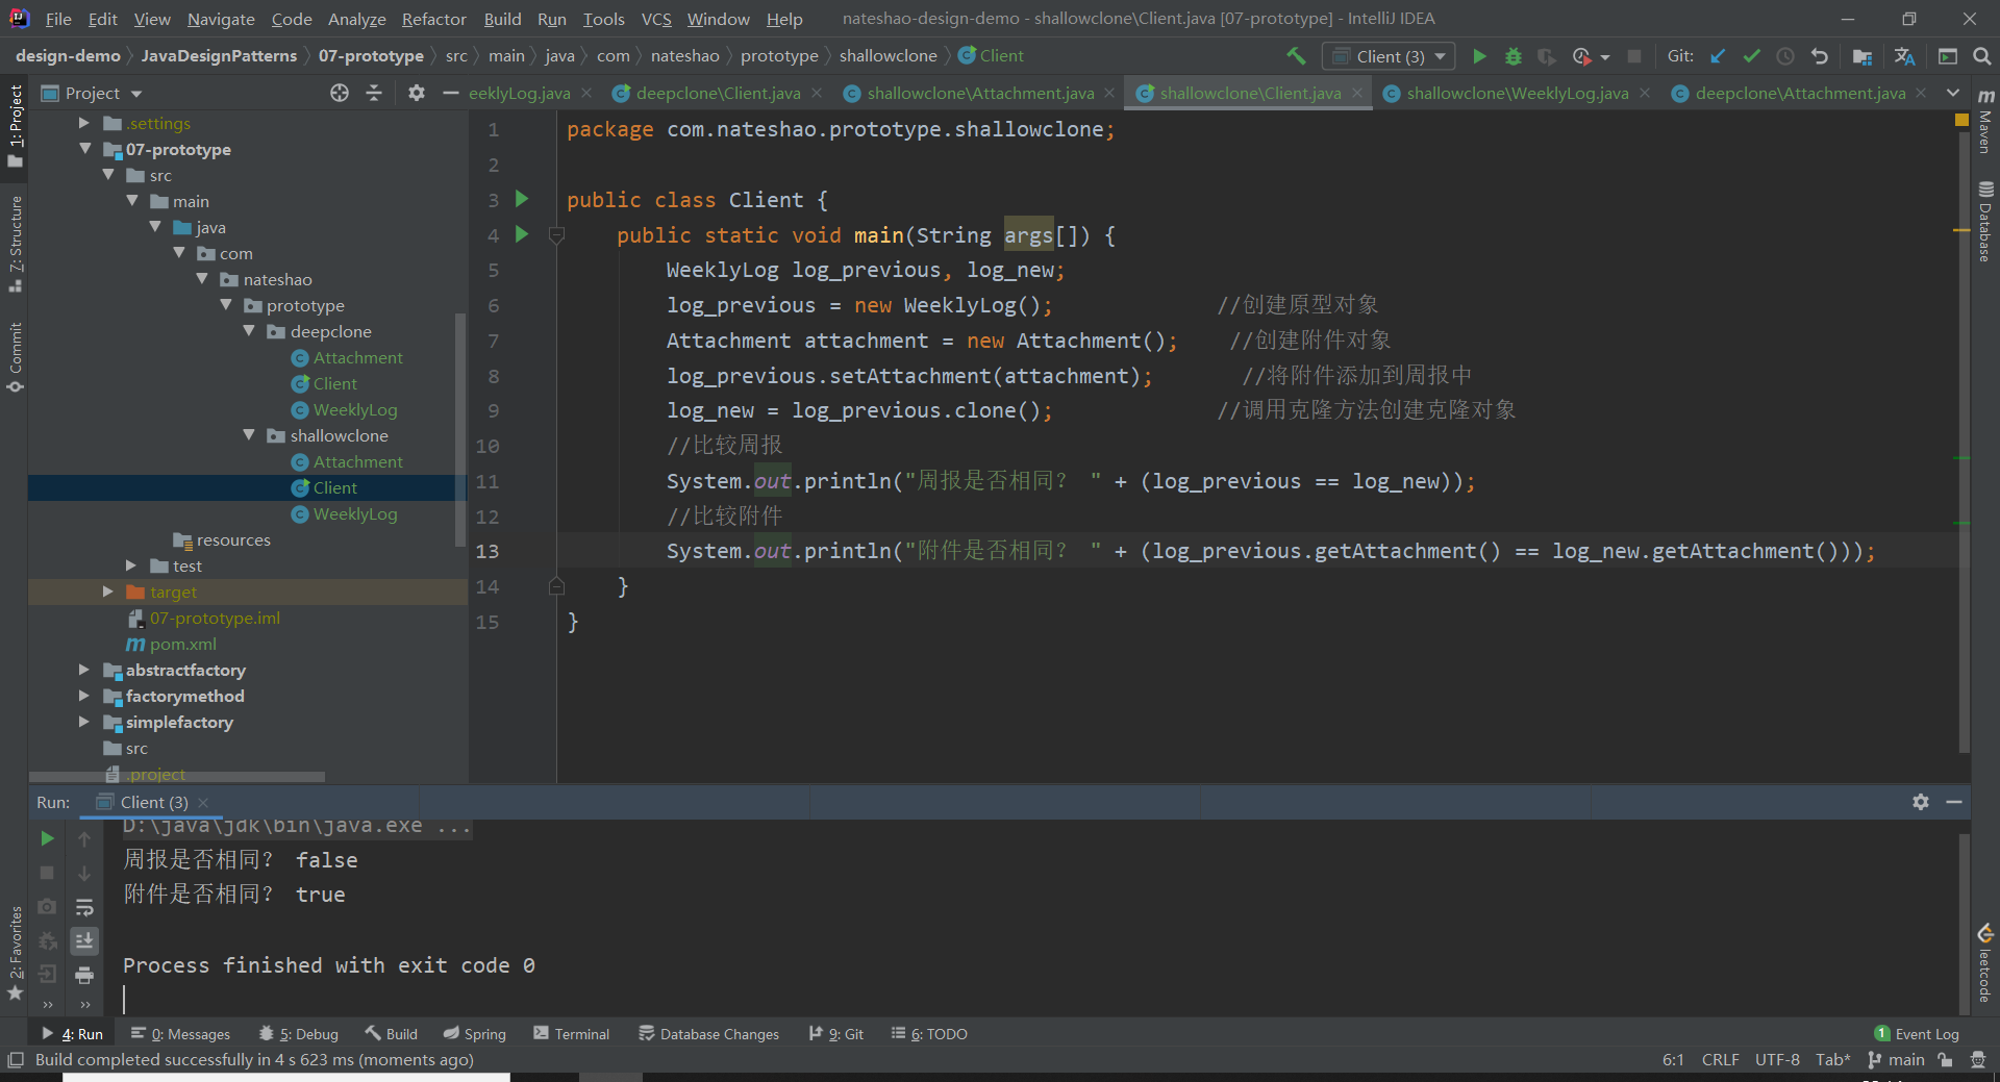This screenshot has width=2000, height=1082.
Task: Open the Maven side panel
Action: (1986, 120)
